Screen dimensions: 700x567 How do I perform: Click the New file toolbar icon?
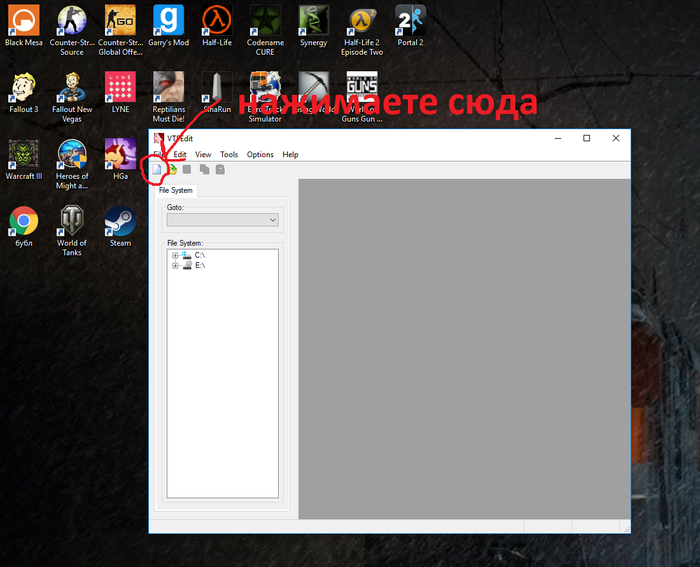point(157,170)
